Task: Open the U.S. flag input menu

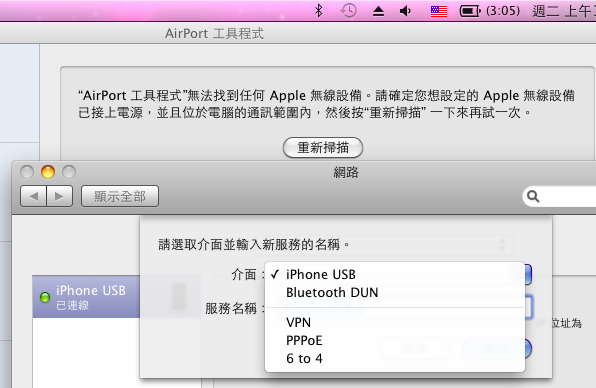Action: tap(439, 11)
